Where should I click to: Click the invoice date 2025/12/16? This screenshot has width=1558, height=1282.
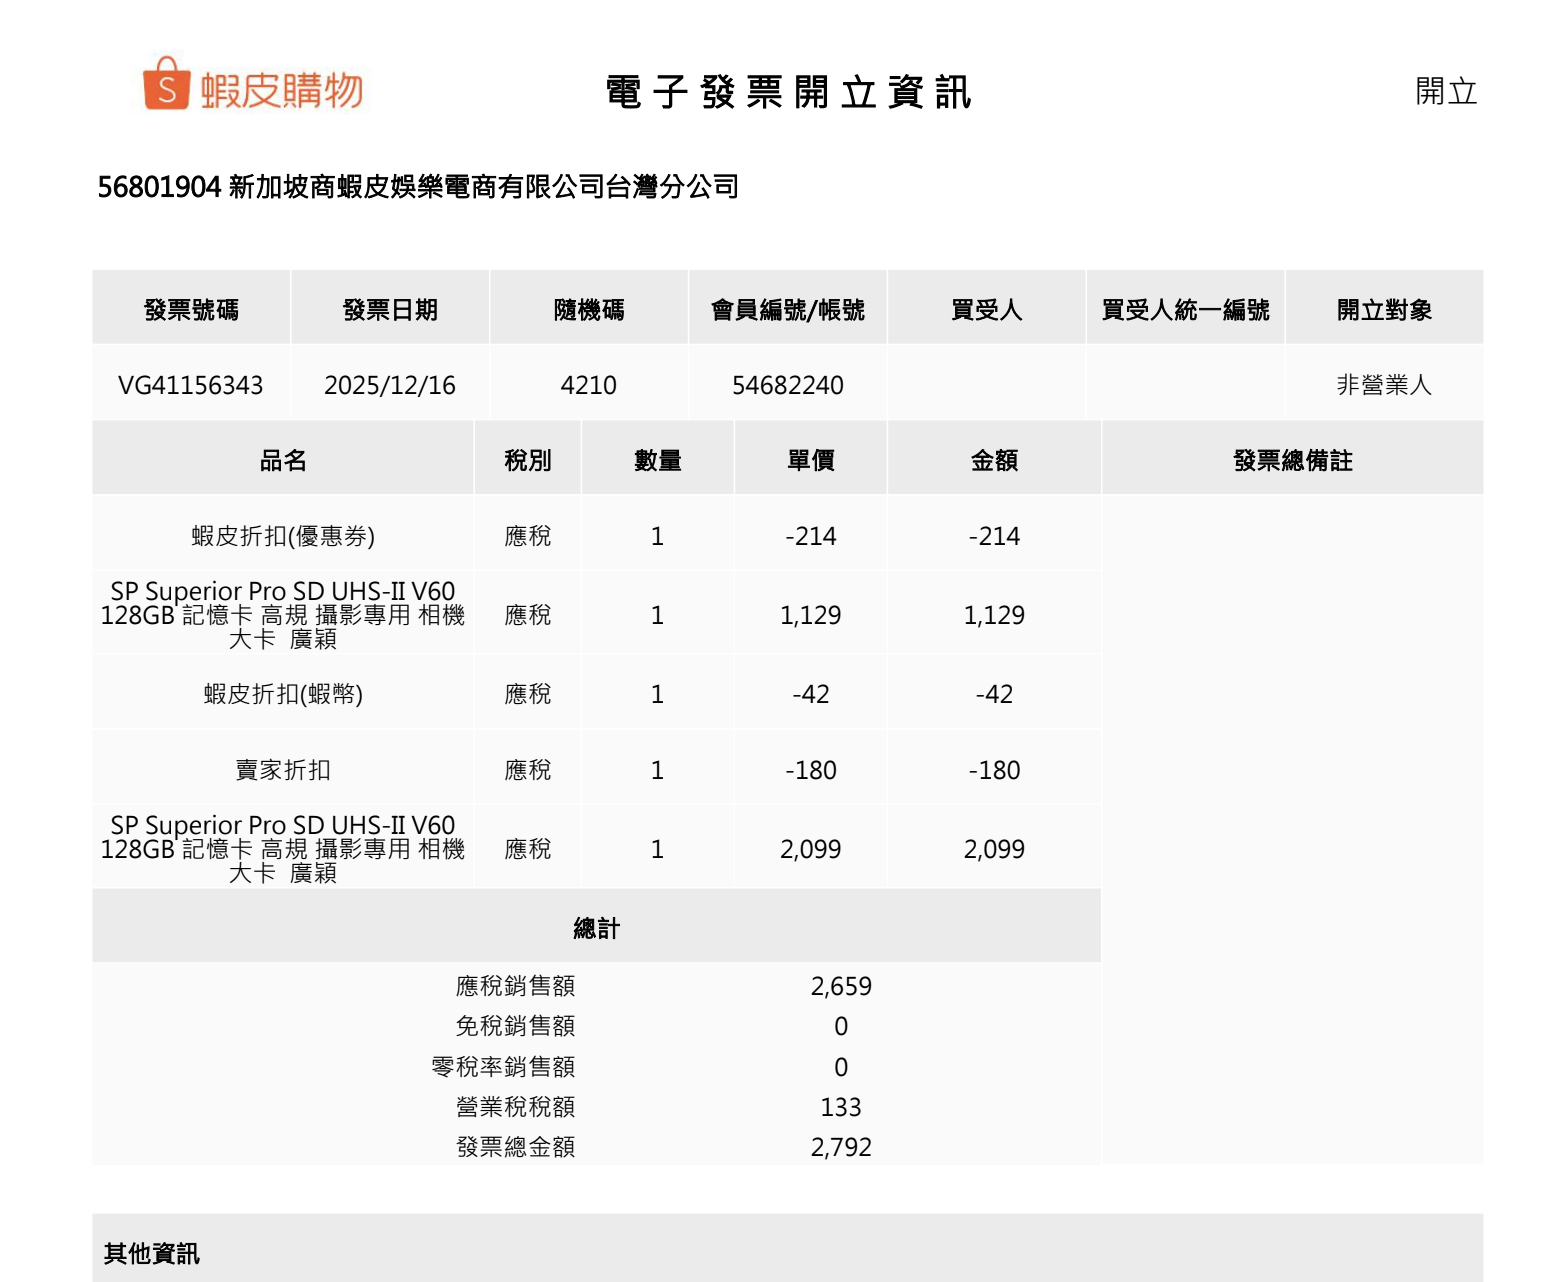click(389, 385)
